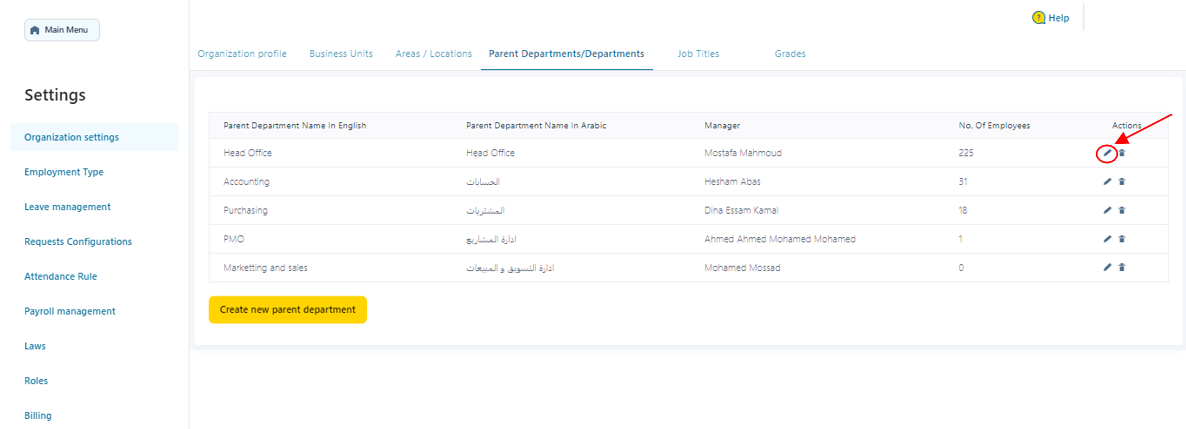
Task: Click the pencil icon for Accounting
Action: (x=1107, y=182)
